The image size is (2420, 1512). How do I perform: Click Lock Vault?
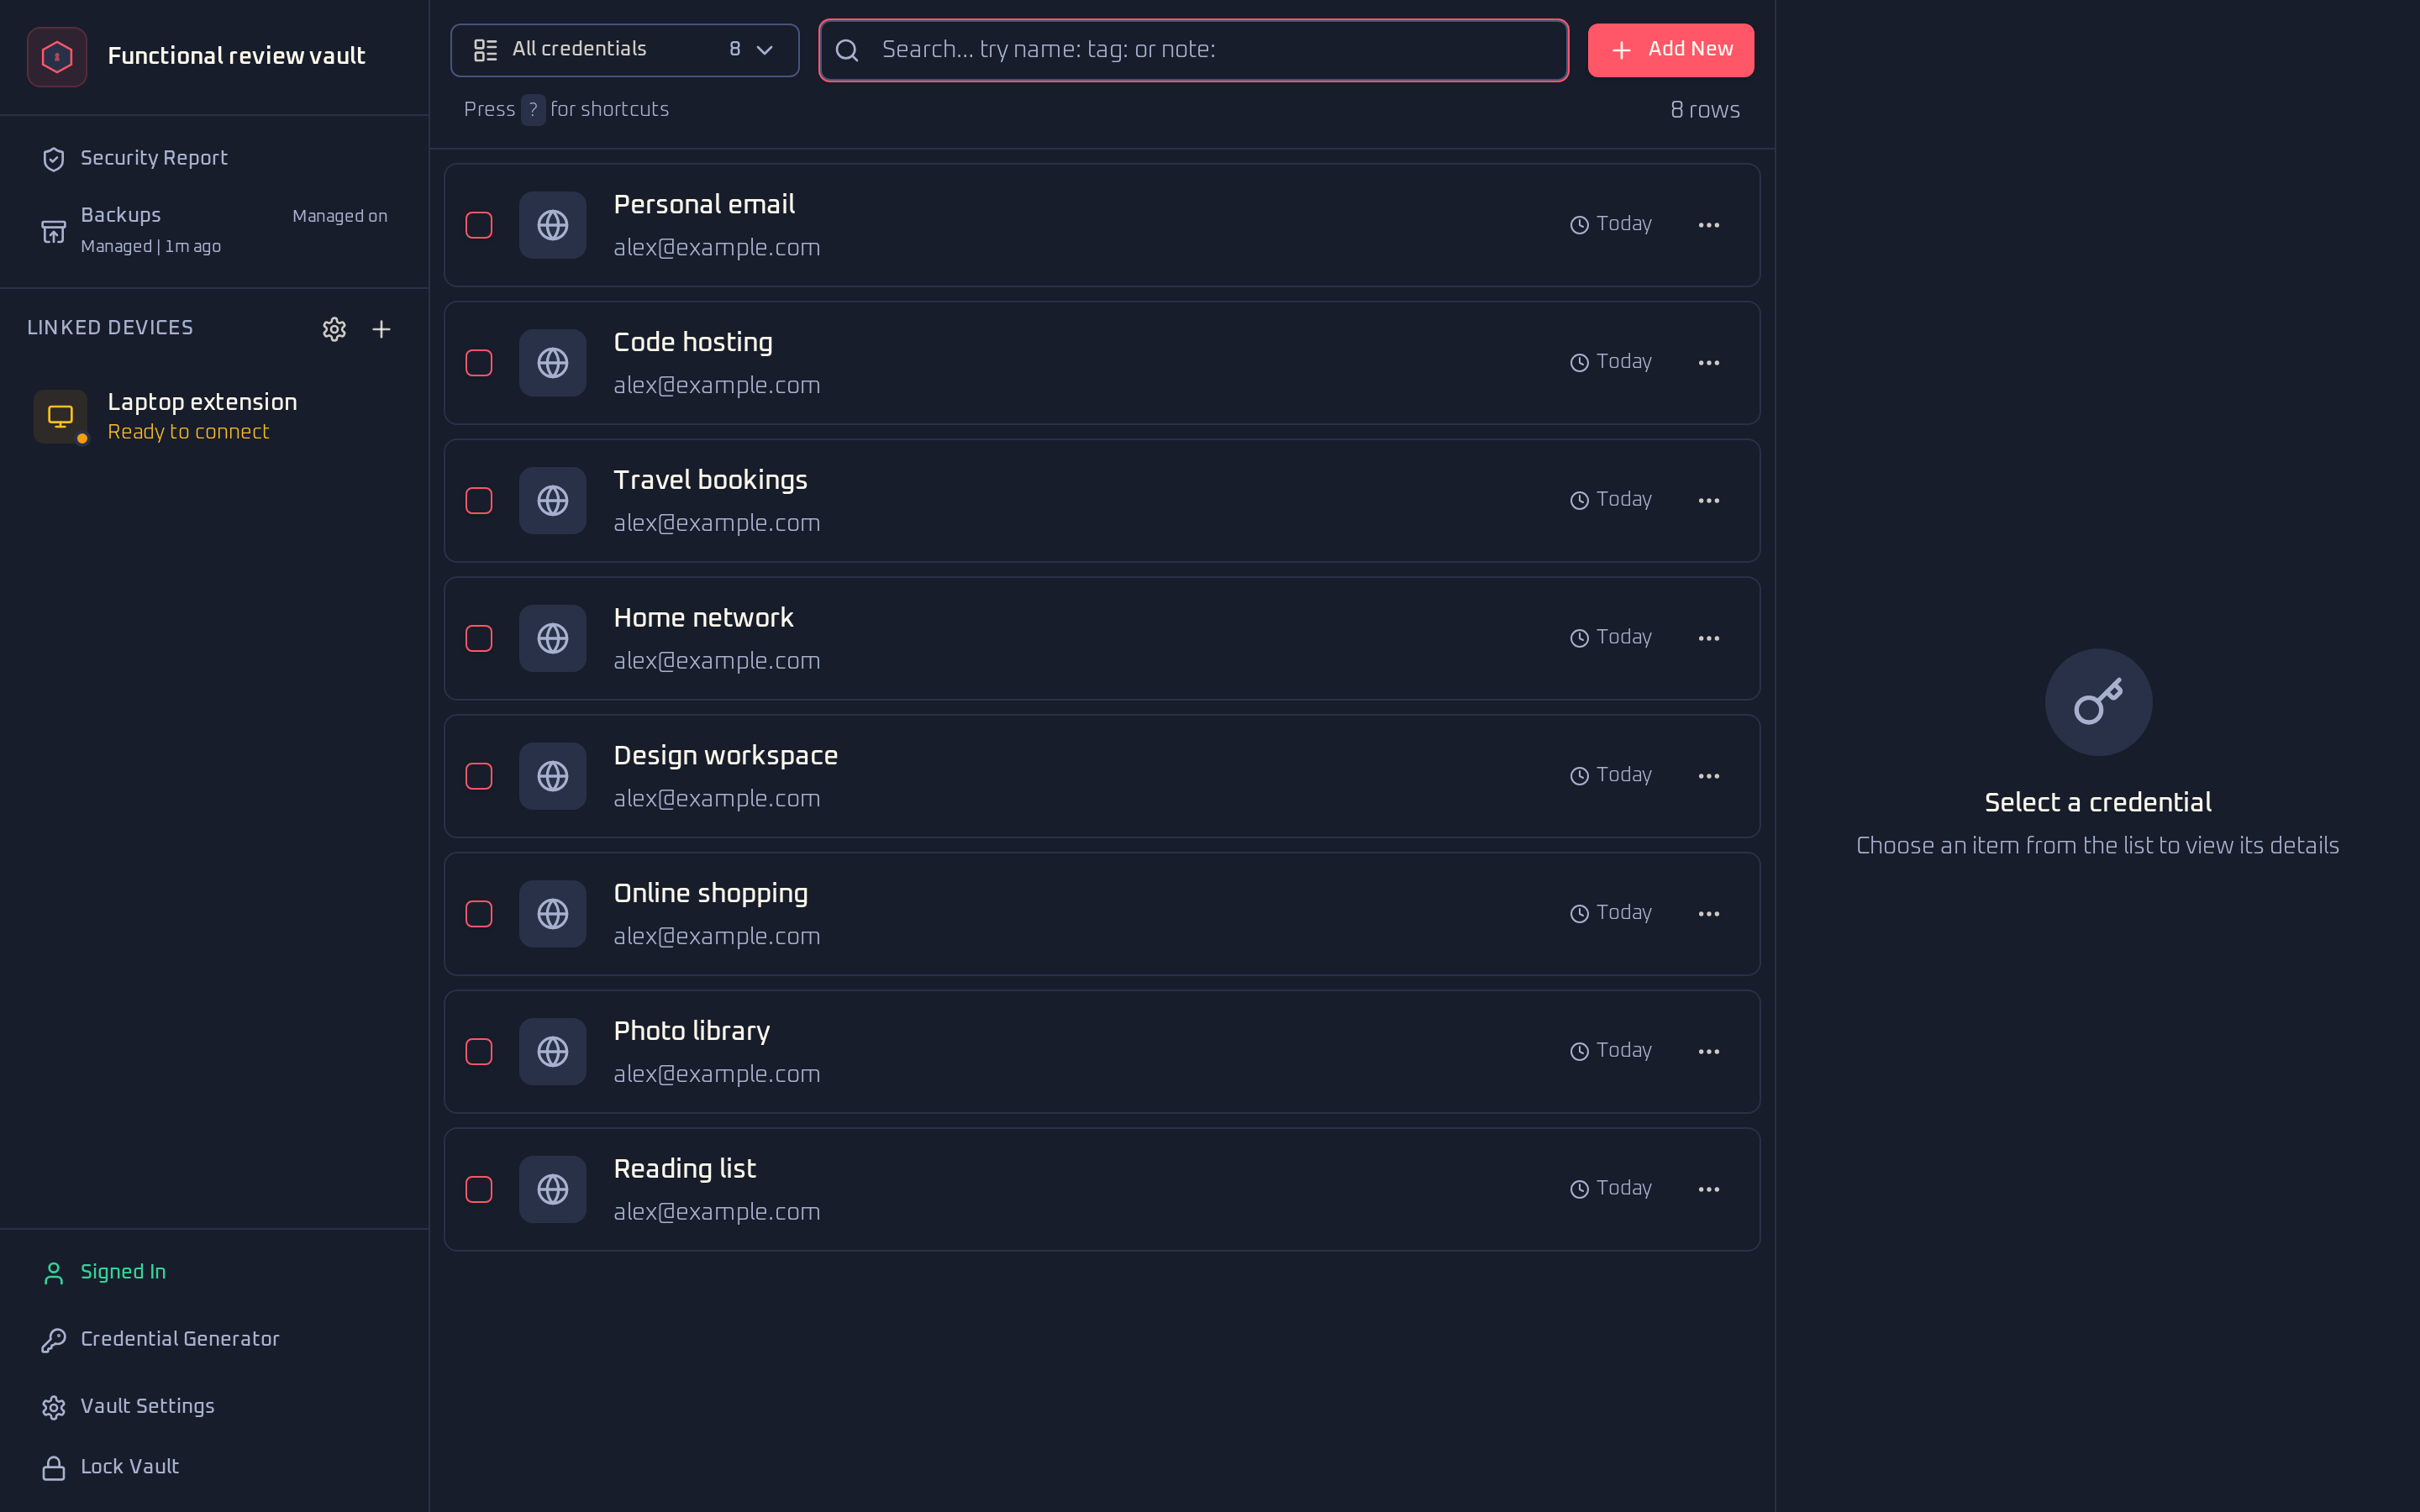coord(214,1467)
